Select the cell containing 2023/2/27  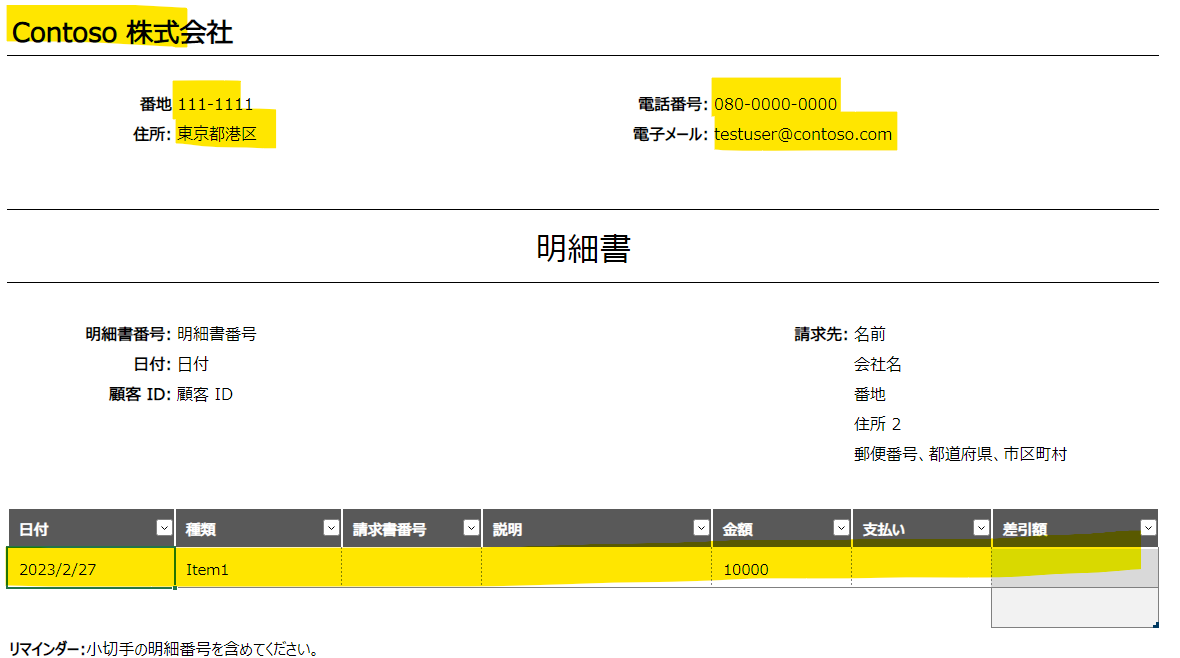(x=91, y=568)
